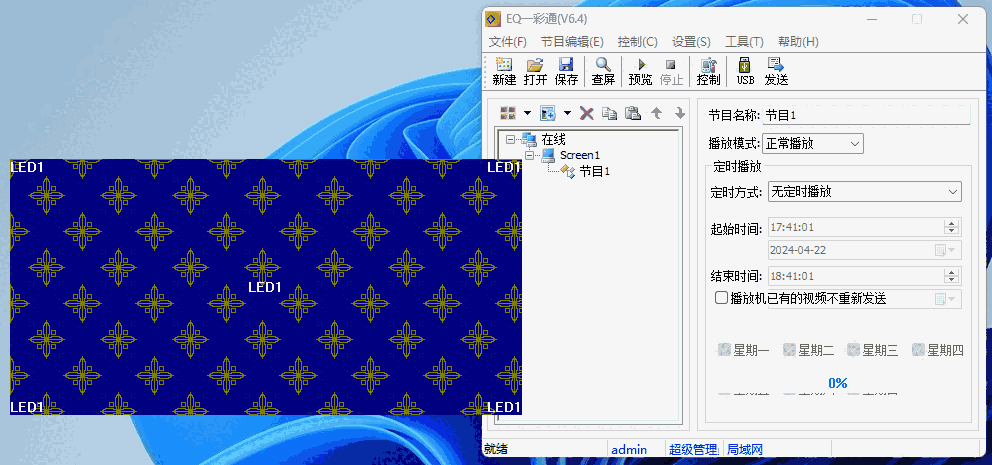Open the 帮助(H) menu

798,42
